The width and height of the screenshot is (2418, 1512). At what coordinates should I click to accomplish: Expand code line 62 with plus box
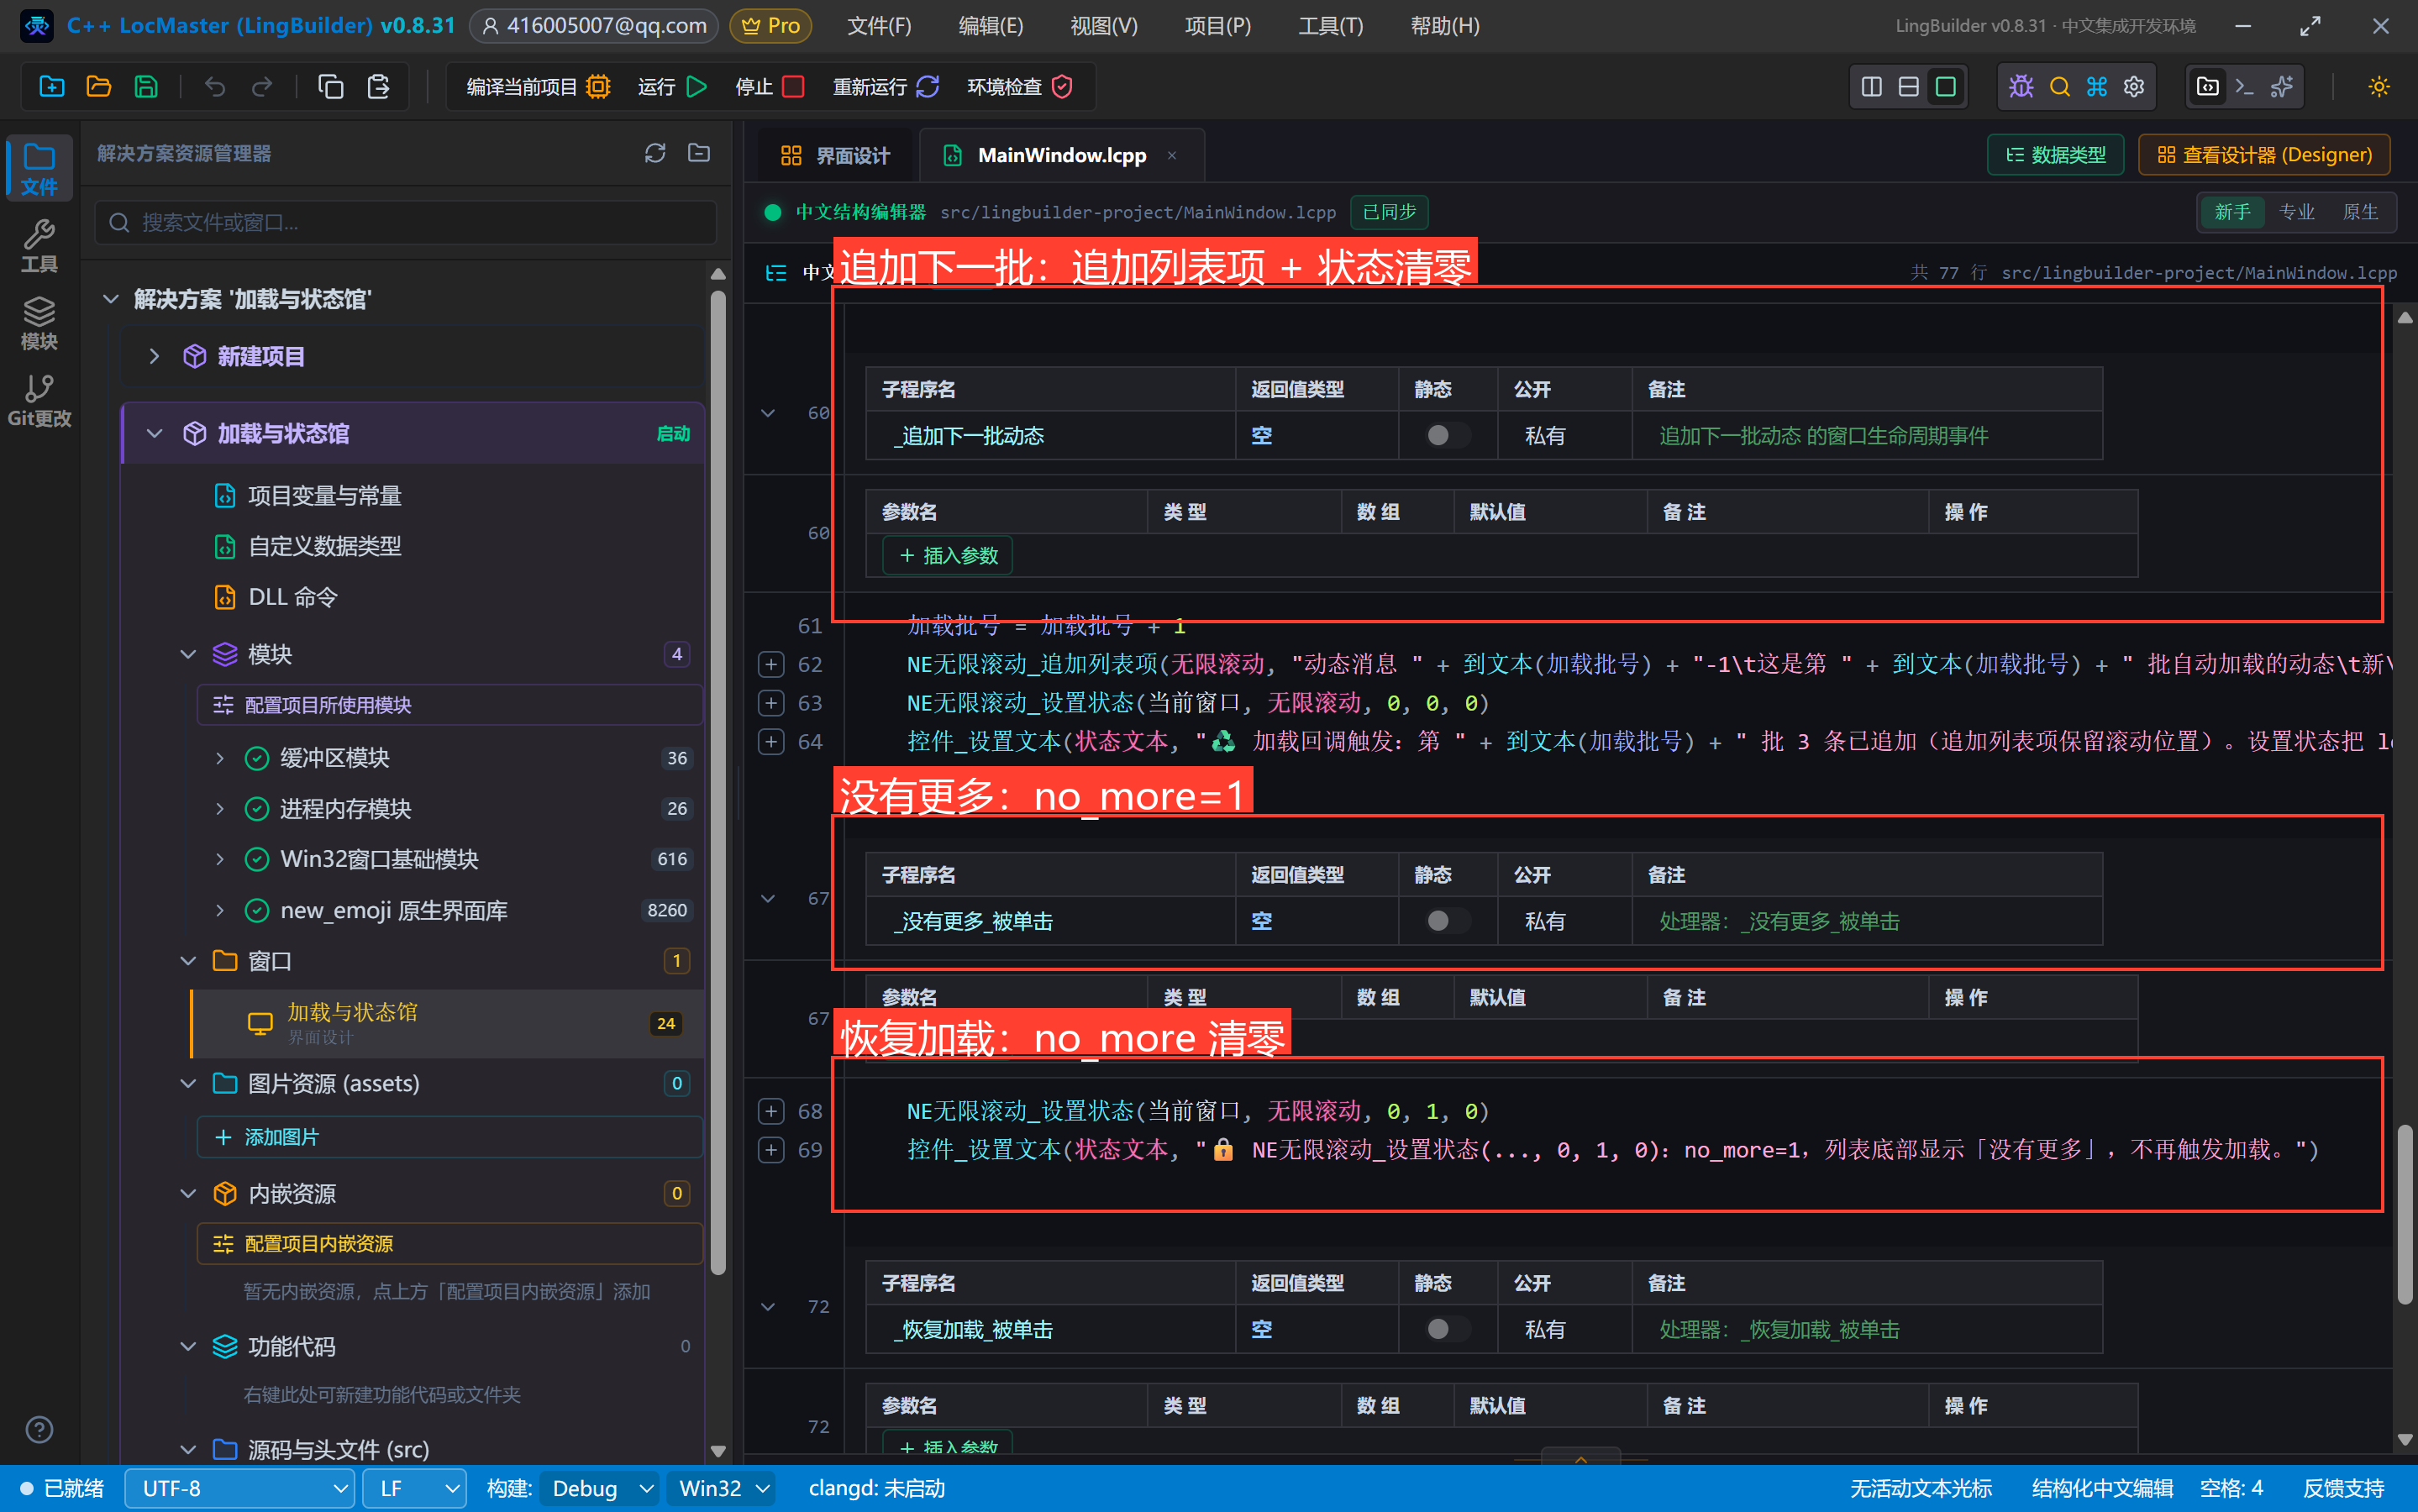click(x=771, y=664)
